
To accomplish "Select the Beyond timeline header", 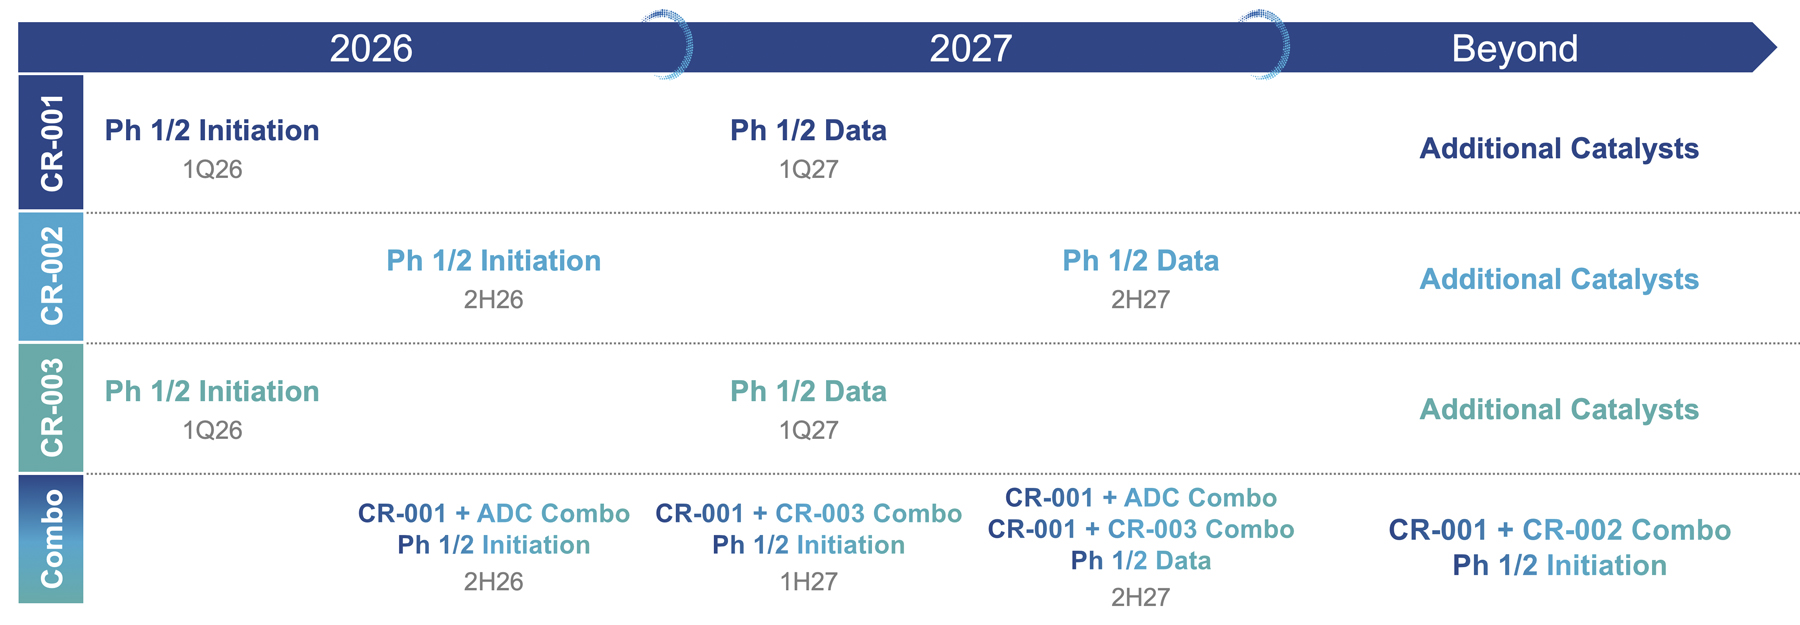I will click(x=1514, y=48).
